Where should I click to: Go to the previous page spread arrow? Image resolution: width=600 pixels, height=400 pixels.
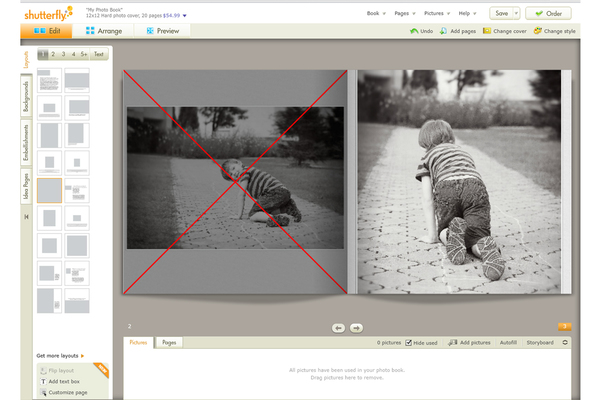pos(338,327)
